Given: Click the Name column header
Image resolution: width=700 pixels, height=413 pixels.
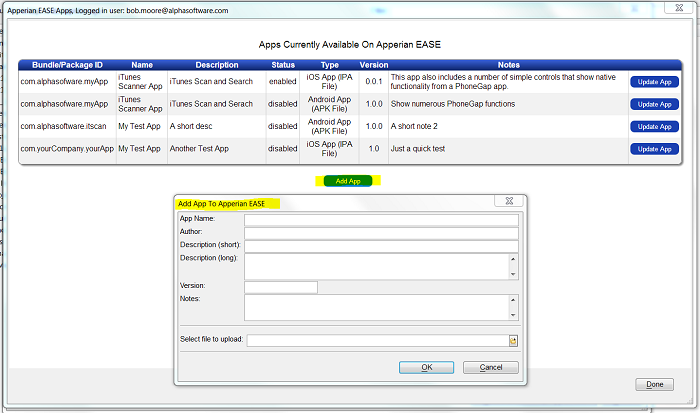Looking at the screenshot, I should coord(142,65).
